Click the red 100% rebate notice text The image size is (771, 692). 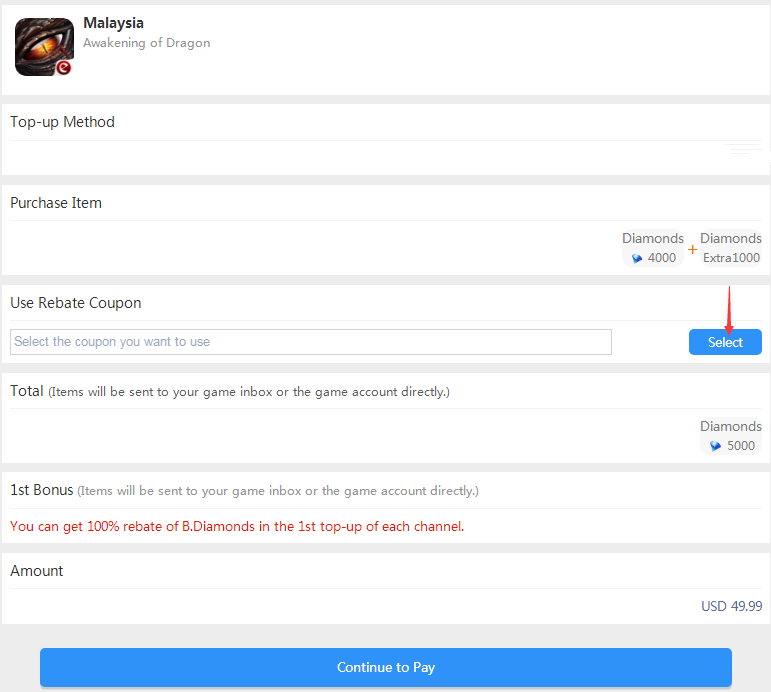[237, 526]
